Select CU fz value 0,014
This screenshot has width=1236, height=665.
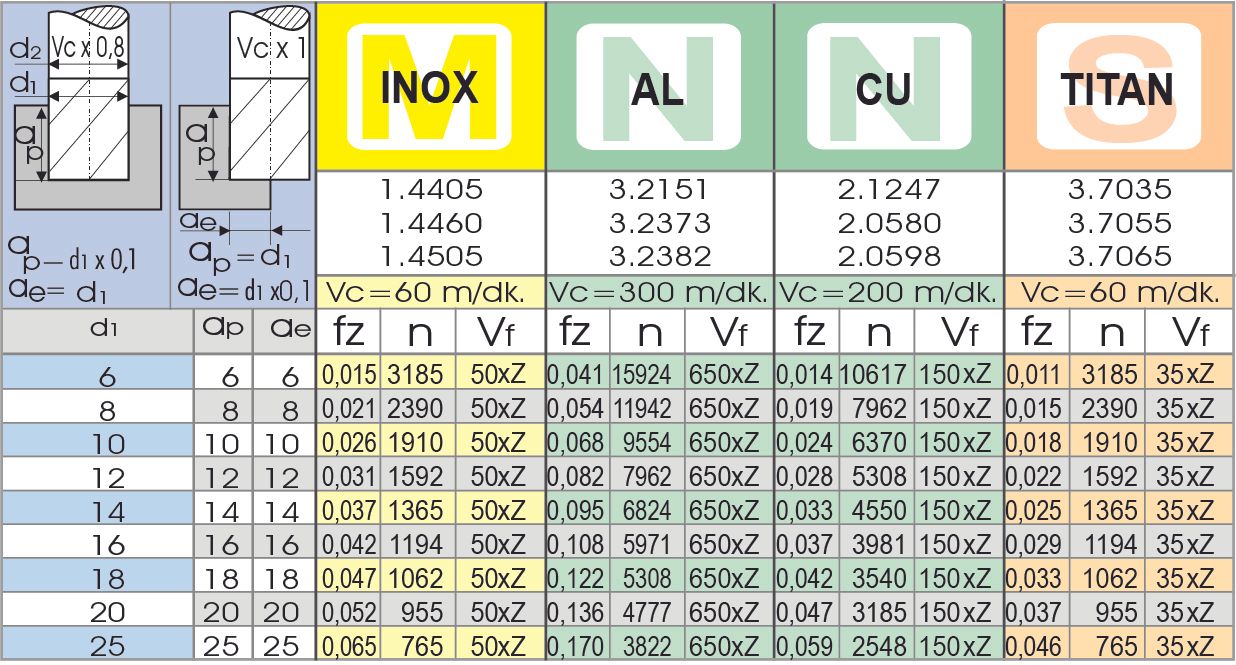point(805,375)
